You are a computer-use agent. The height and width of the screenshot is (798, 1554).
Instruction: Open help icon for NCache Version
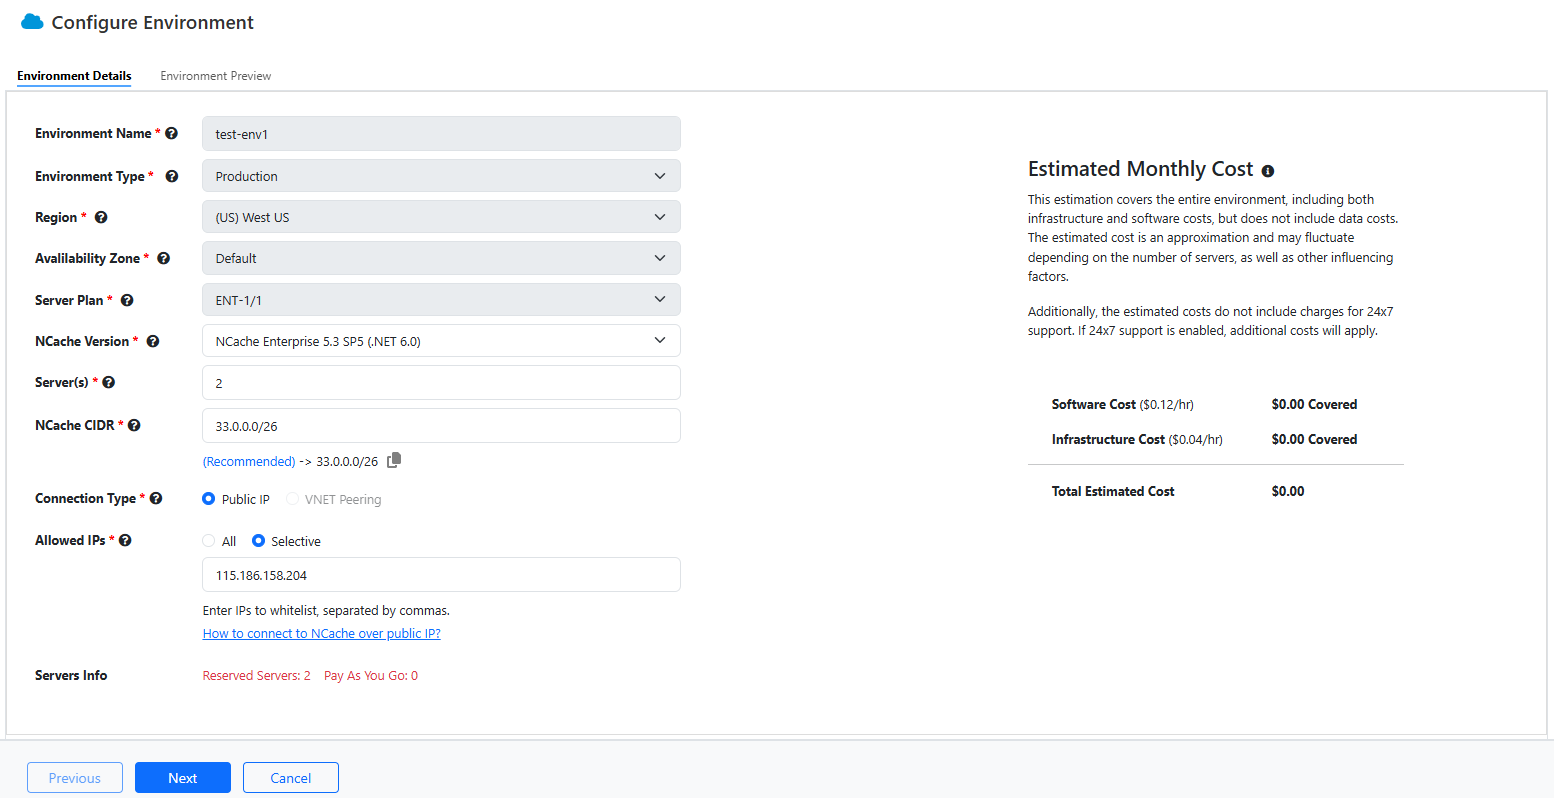(x=153, y=341)
